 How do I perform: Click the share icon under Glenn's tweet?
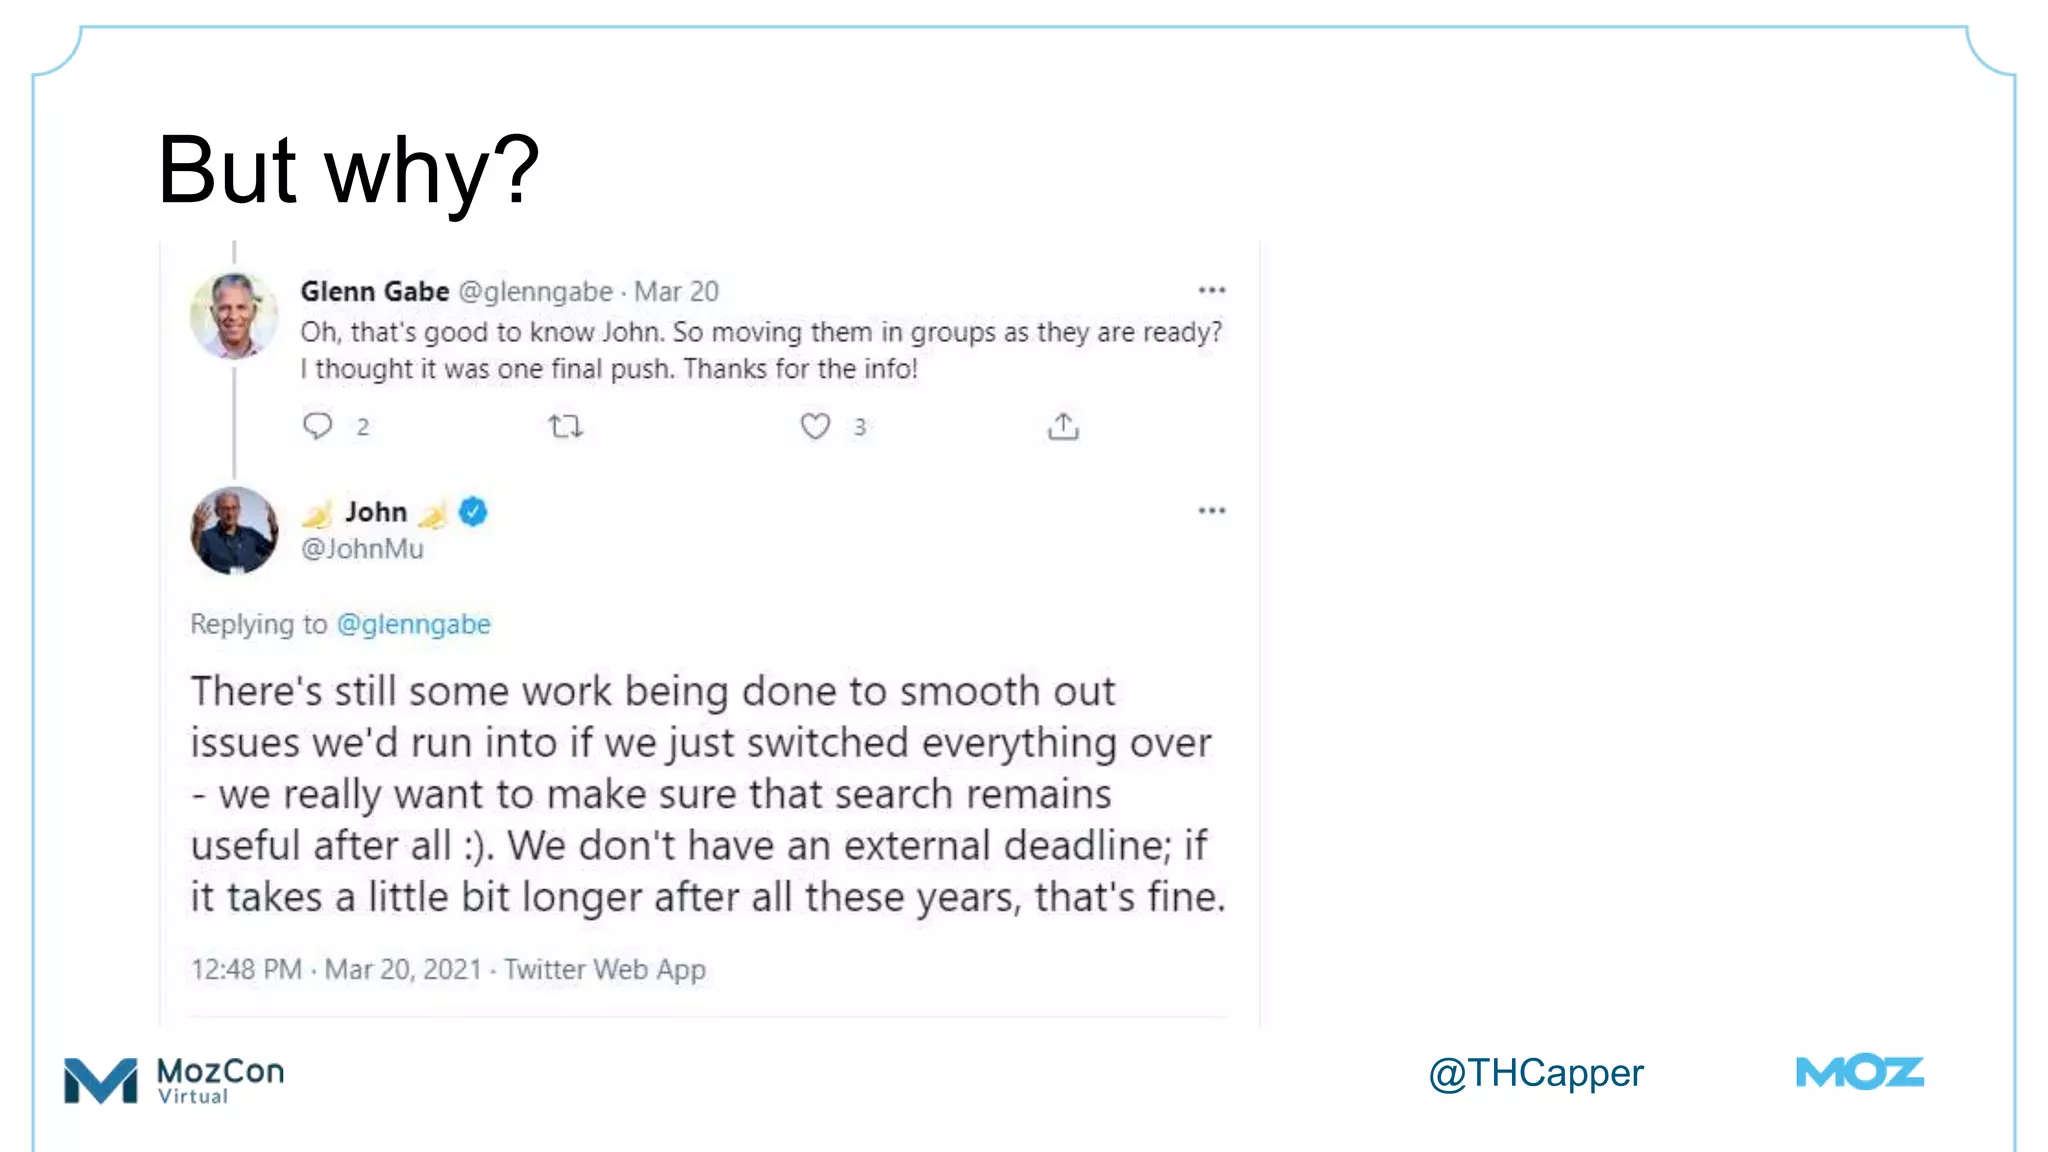(x=1063, y=427)
